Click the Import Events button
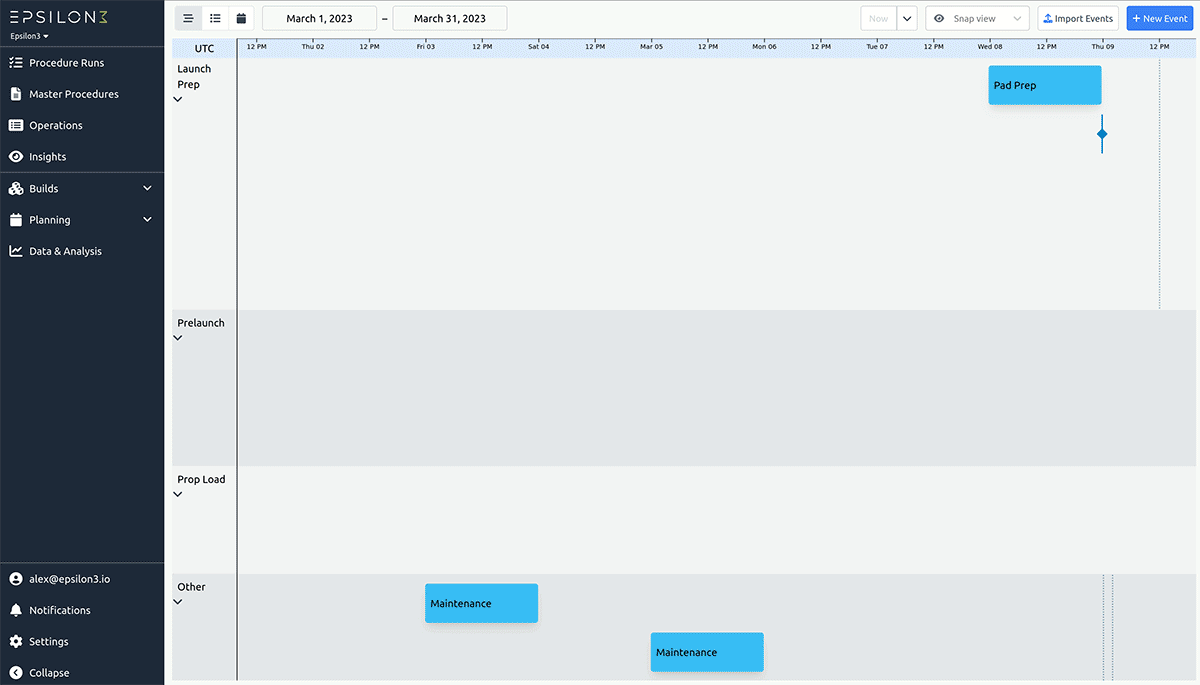 point(1078,17)
